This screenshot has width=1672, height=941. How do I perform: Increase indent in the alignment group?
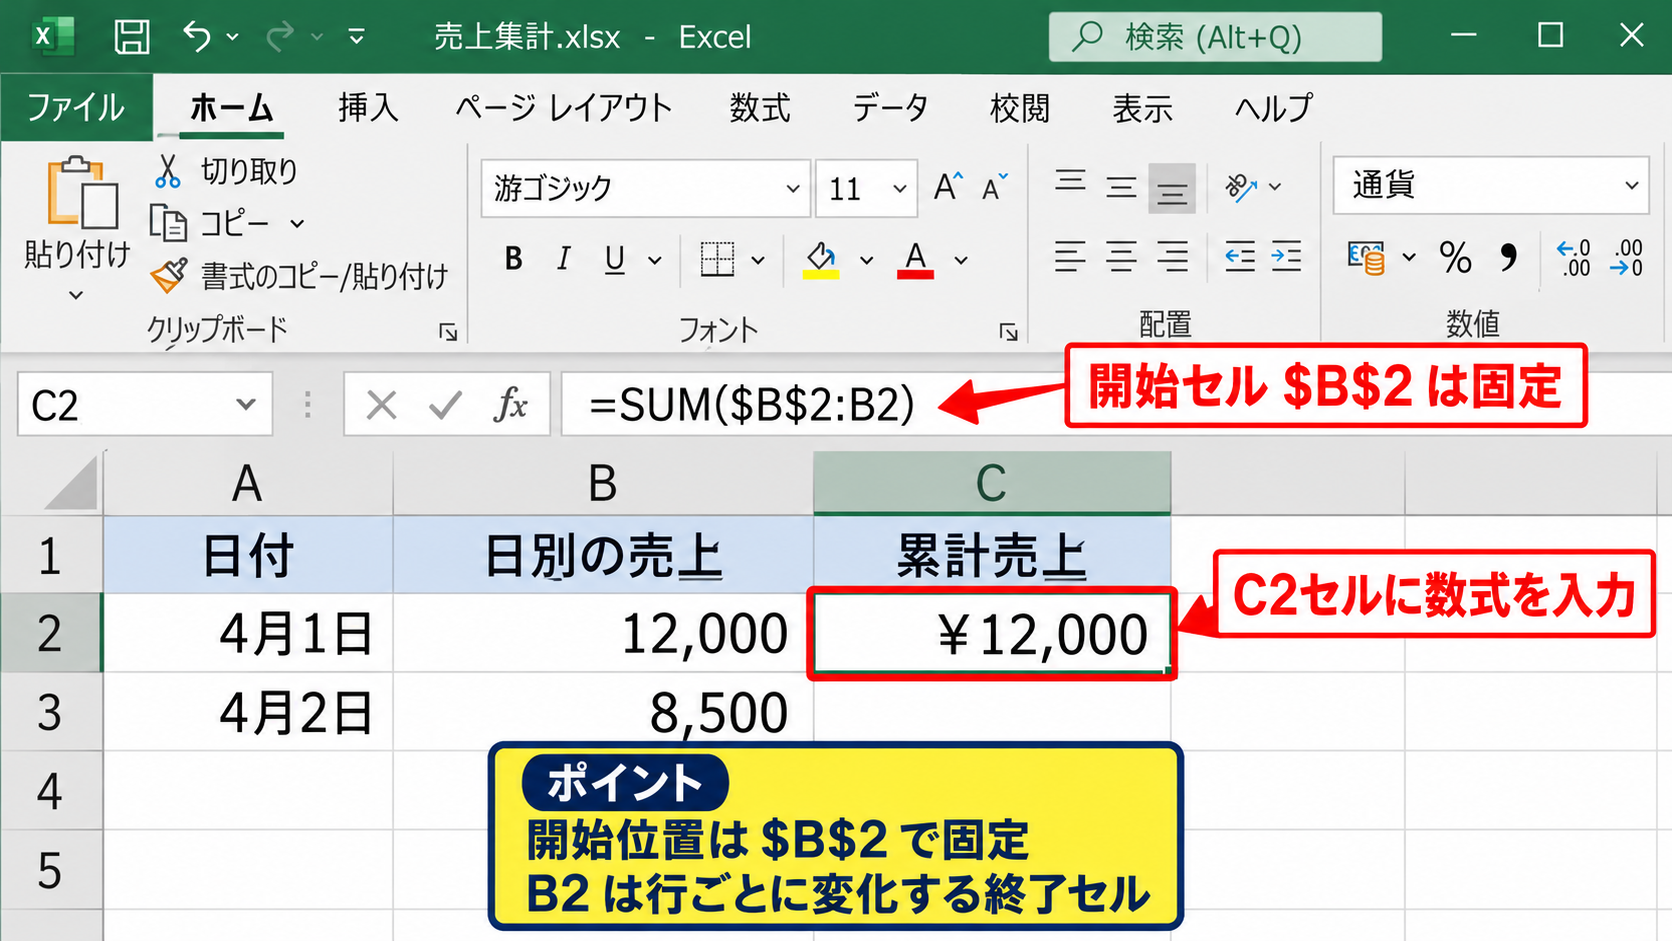coord(1287,257)
